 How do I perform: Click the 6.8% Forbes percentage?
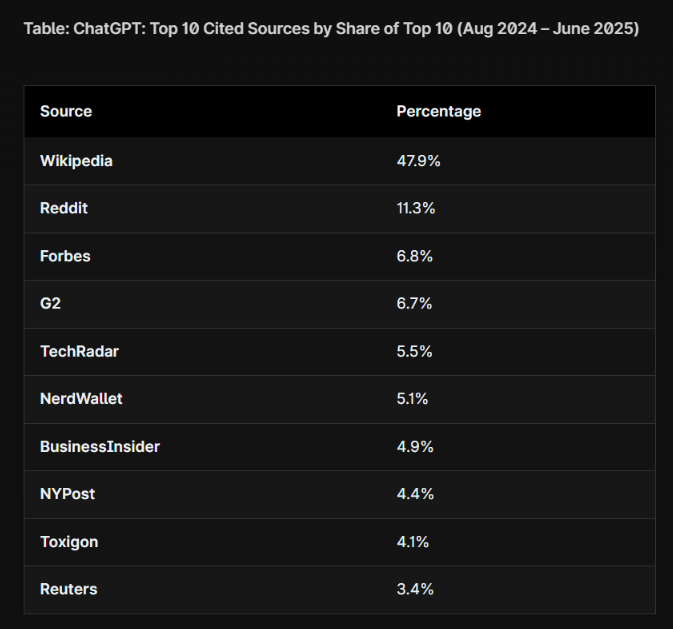click(x=415, y=256)
